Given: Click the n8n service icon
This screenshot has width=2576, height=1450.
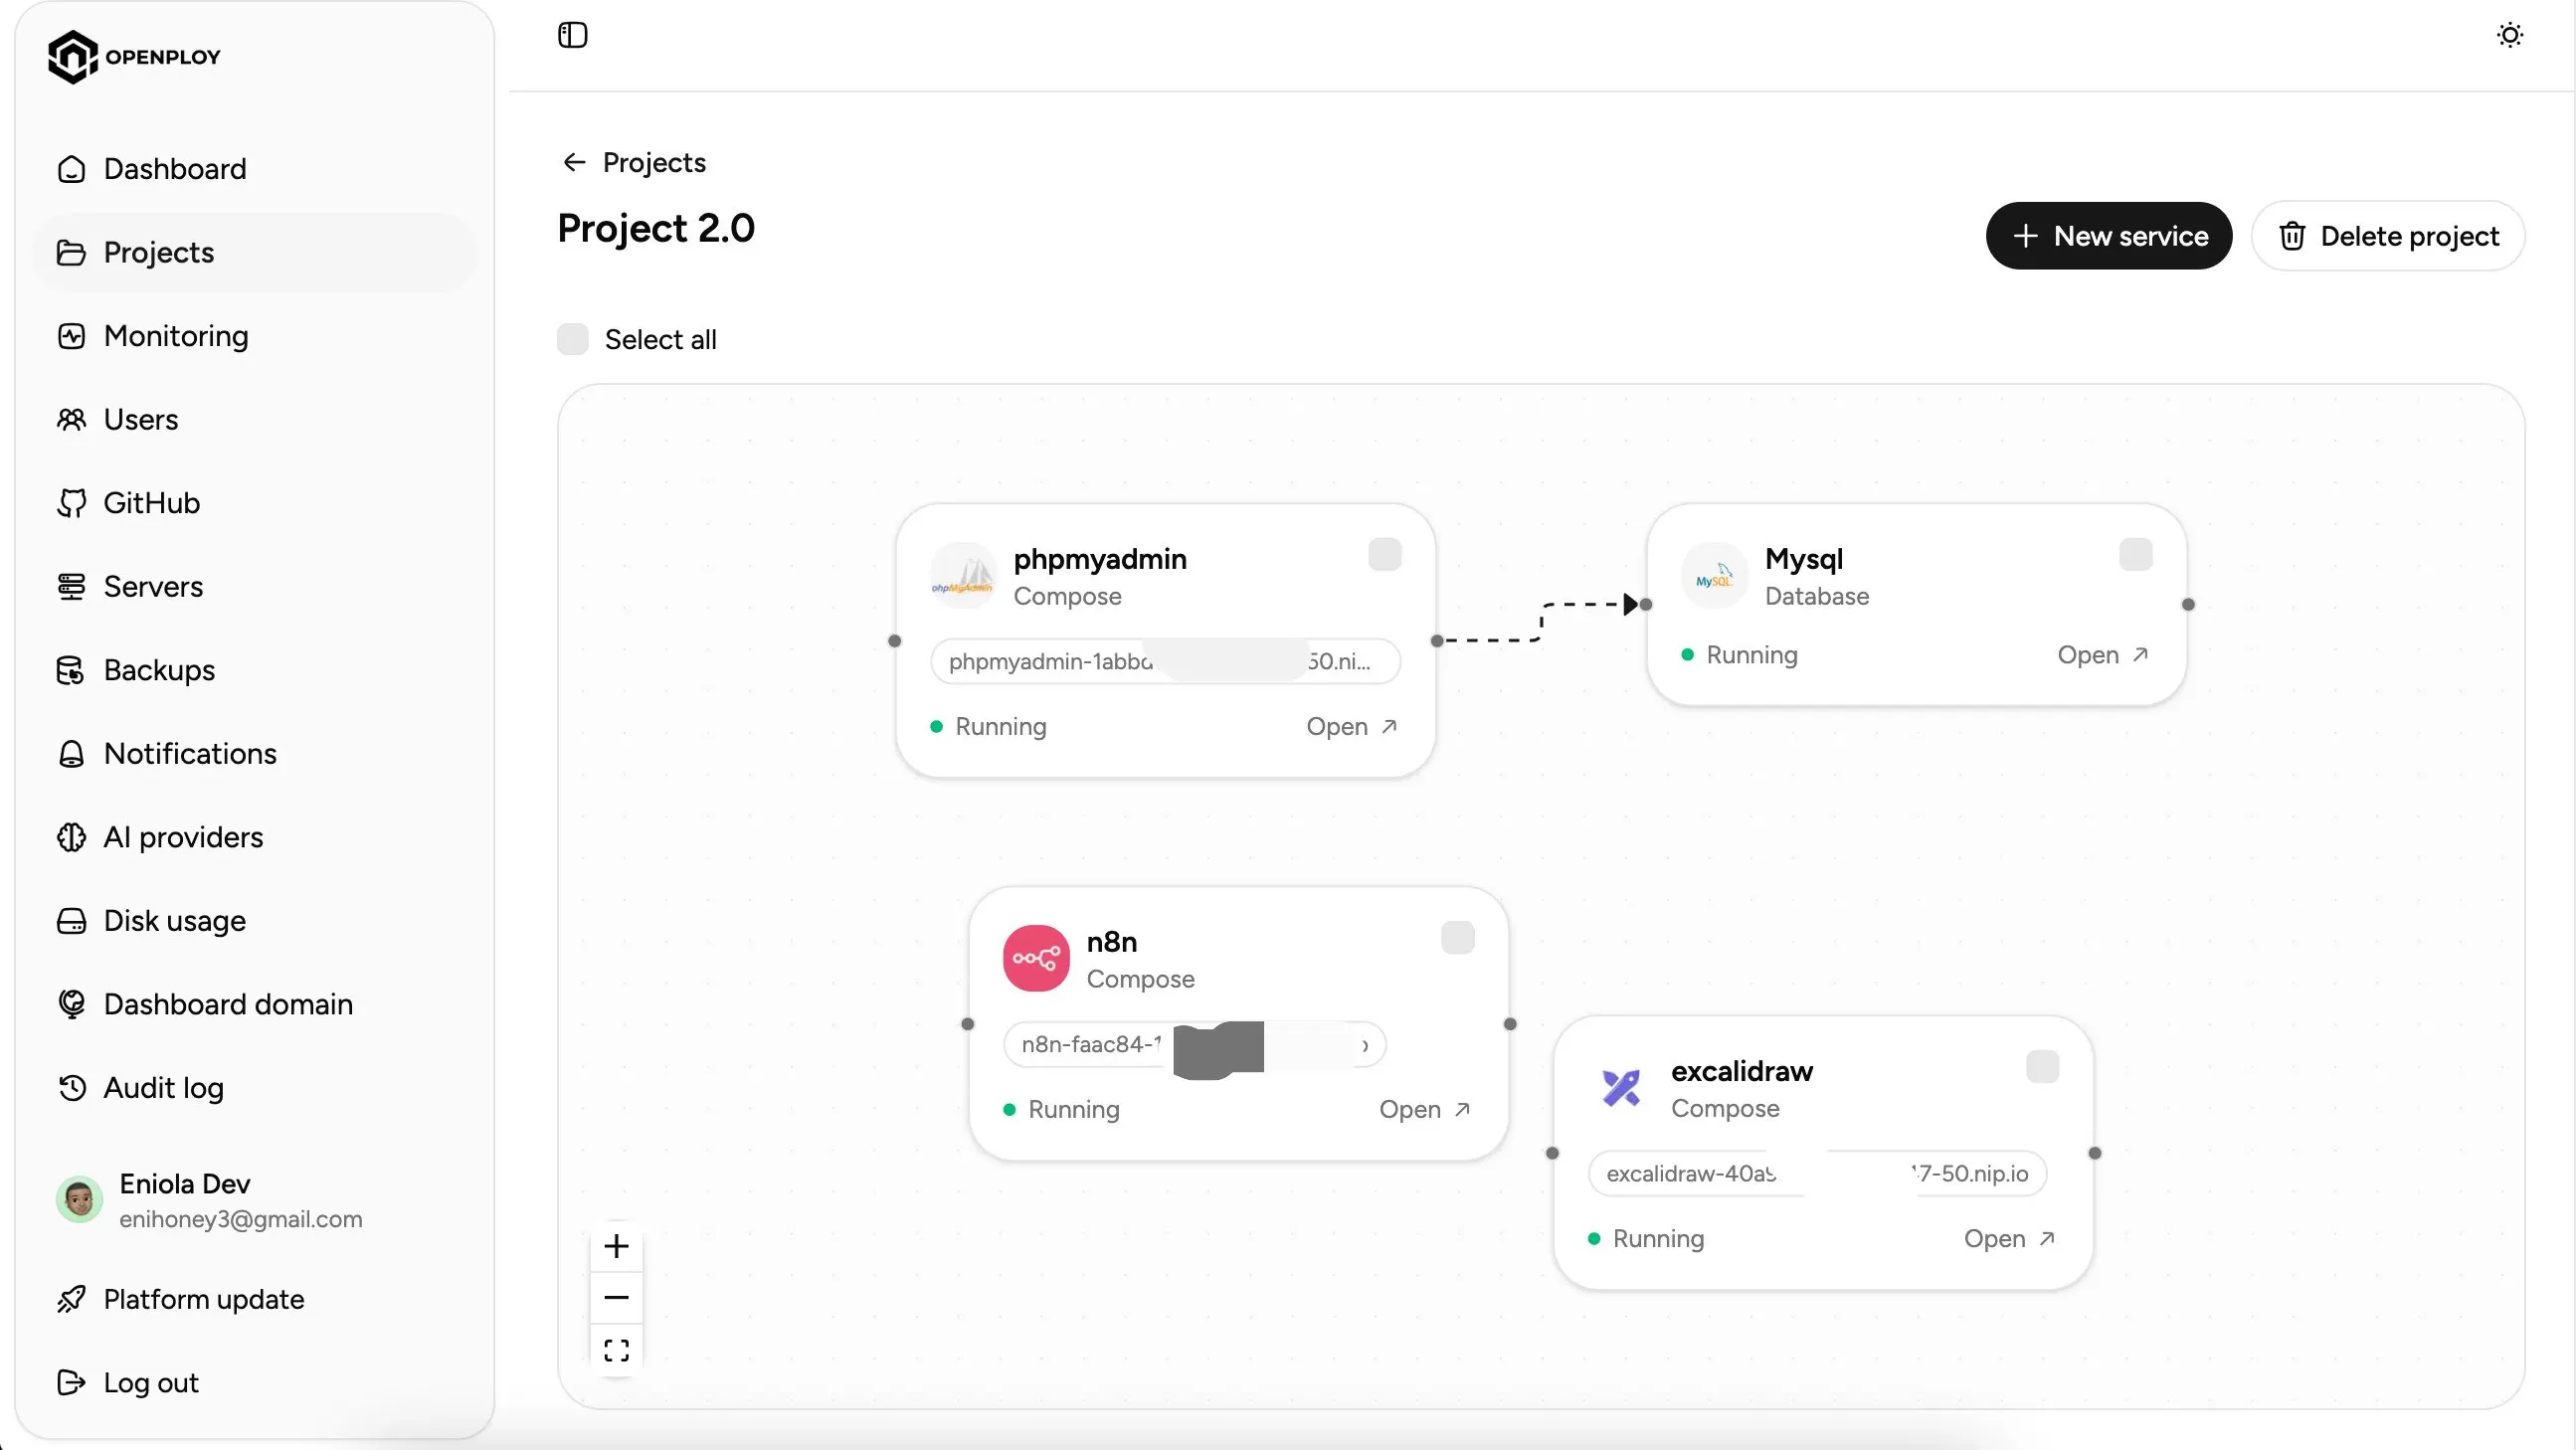Looking at the screenshot, I should (x=1036, y=958).
